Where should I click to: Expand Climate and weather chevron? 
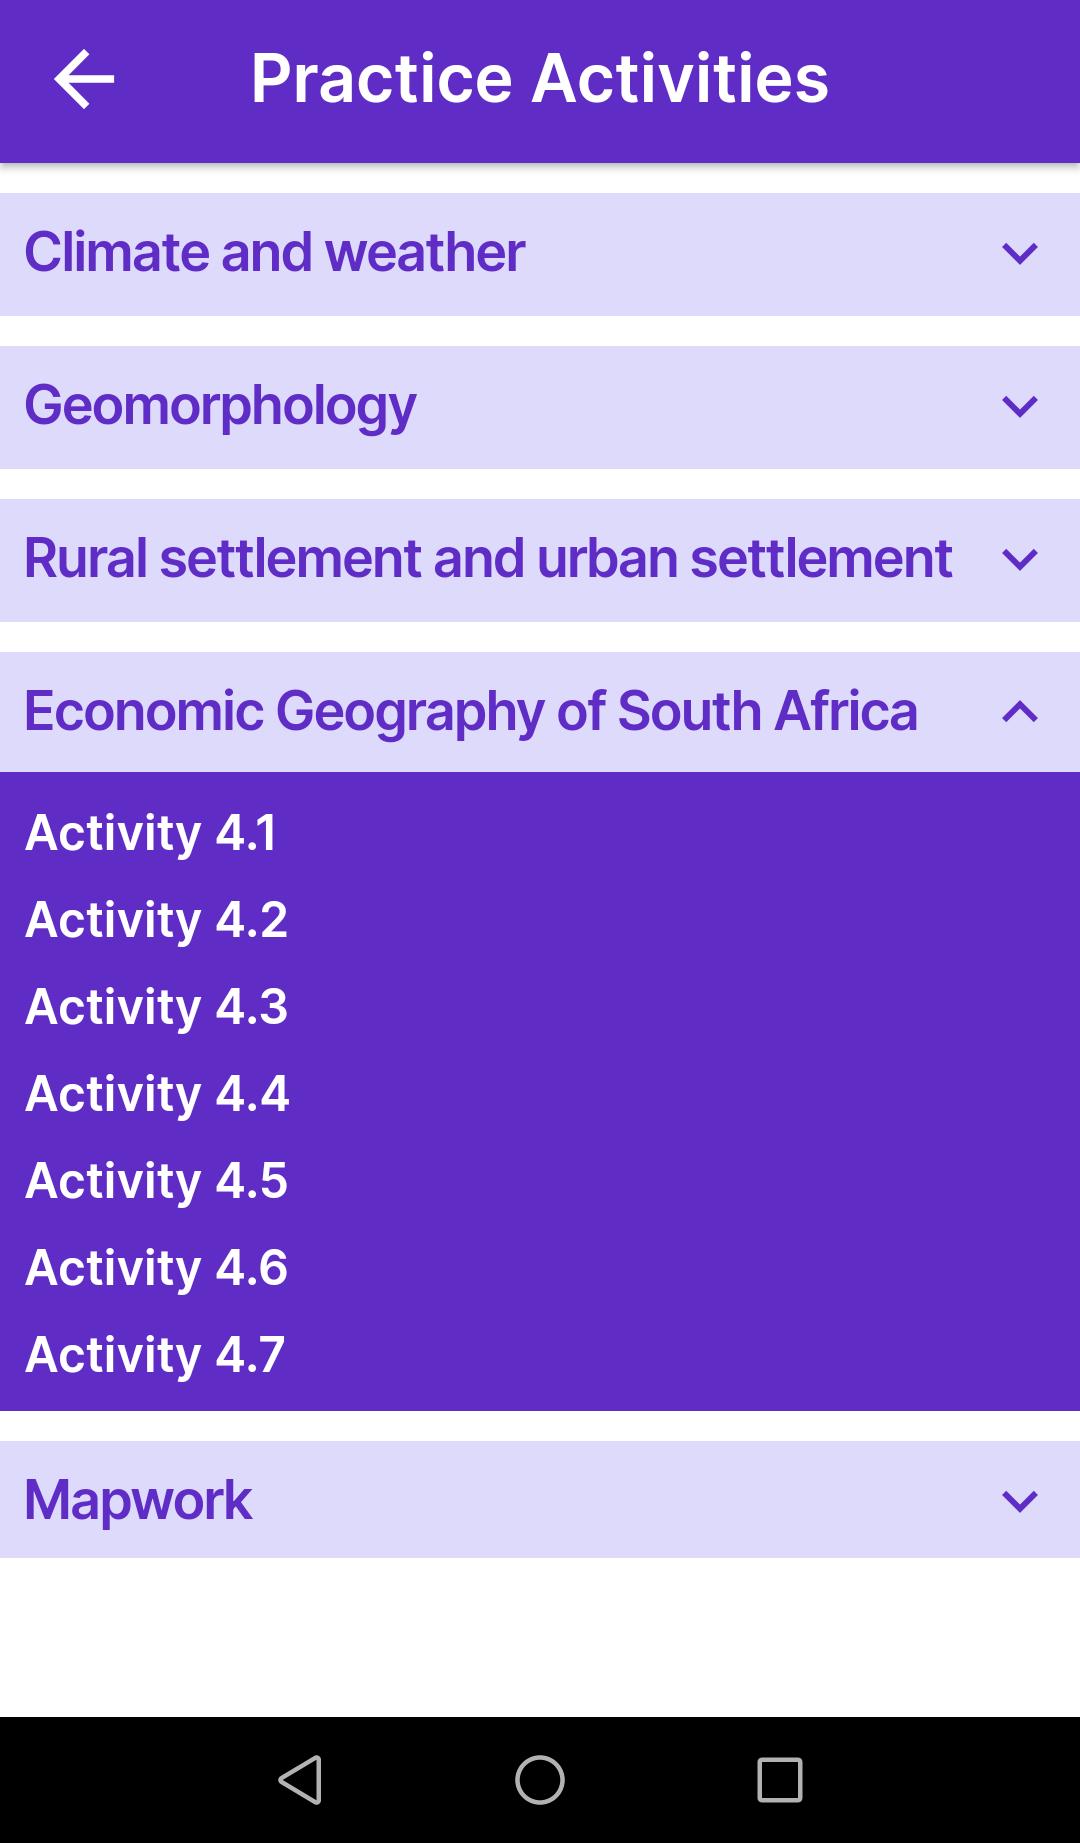tap(1019, 254)
